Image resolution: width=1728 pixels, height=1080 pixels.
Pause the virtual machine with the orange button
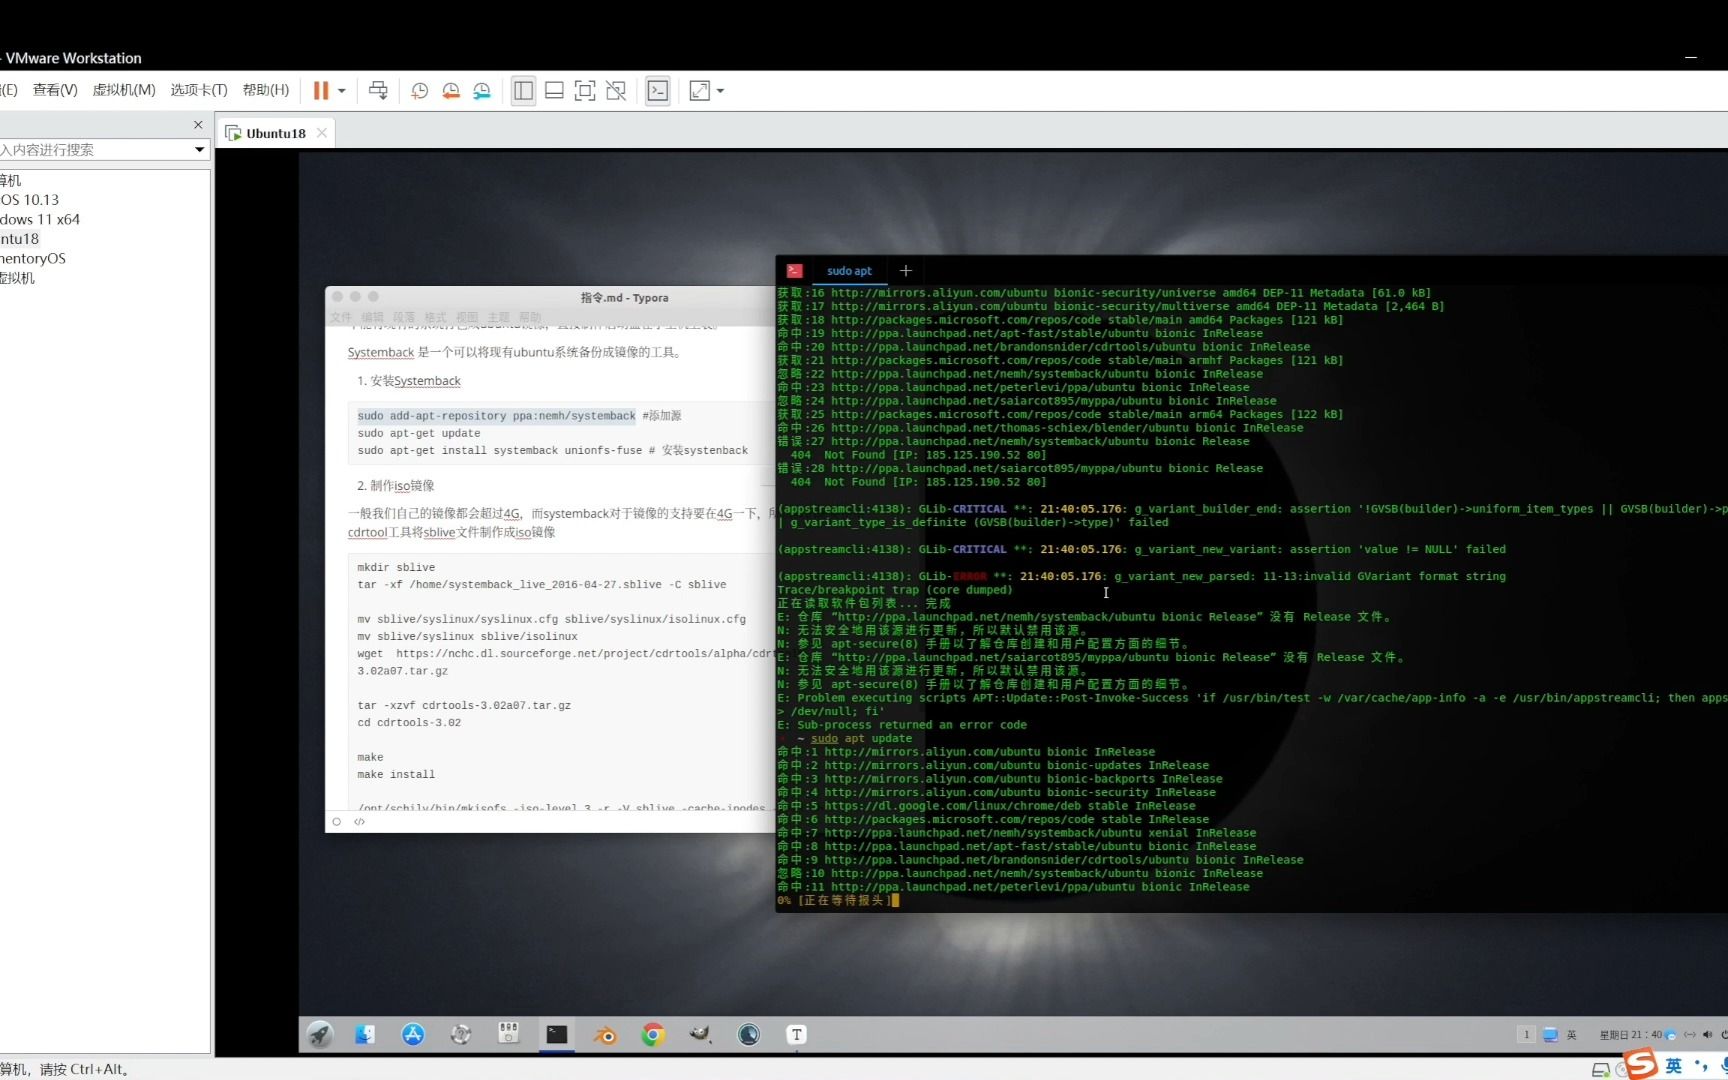320,91
